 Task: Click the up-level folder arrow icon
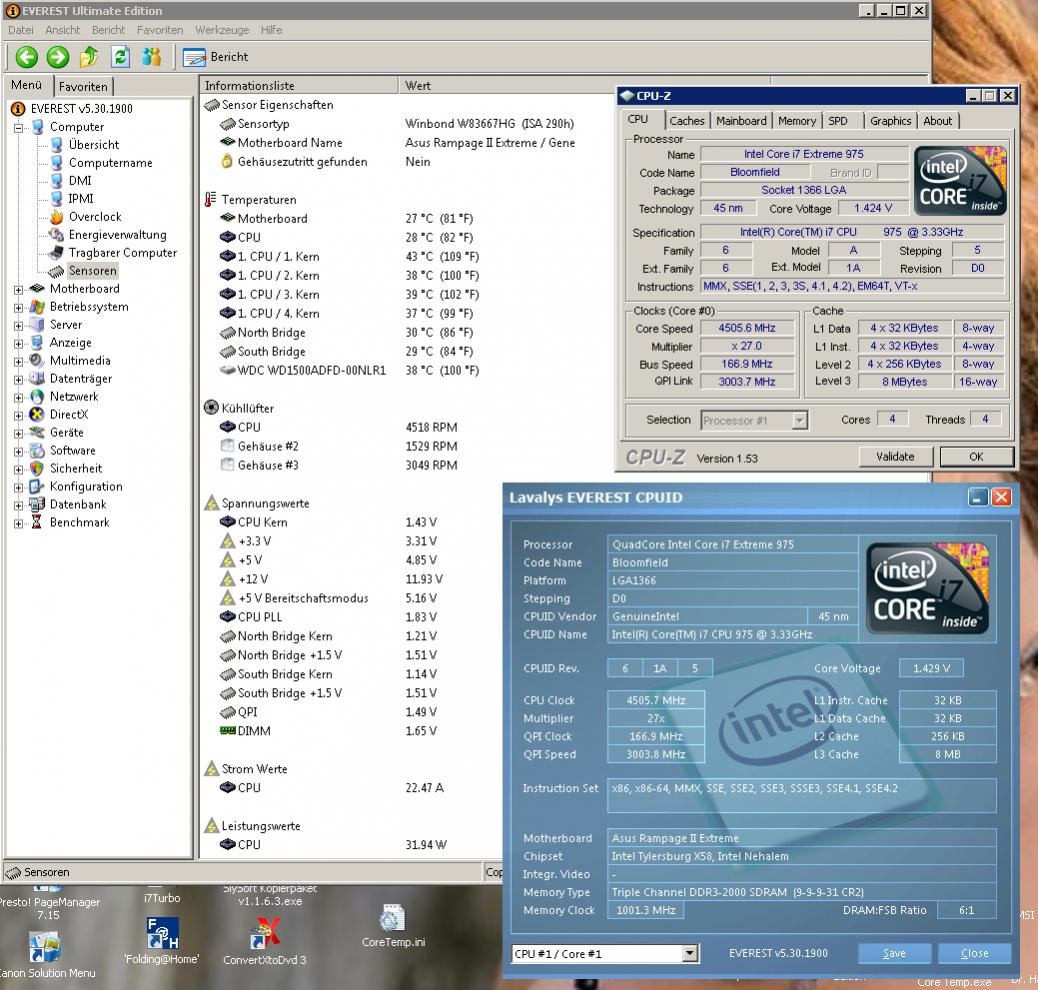tap(89, 57)
